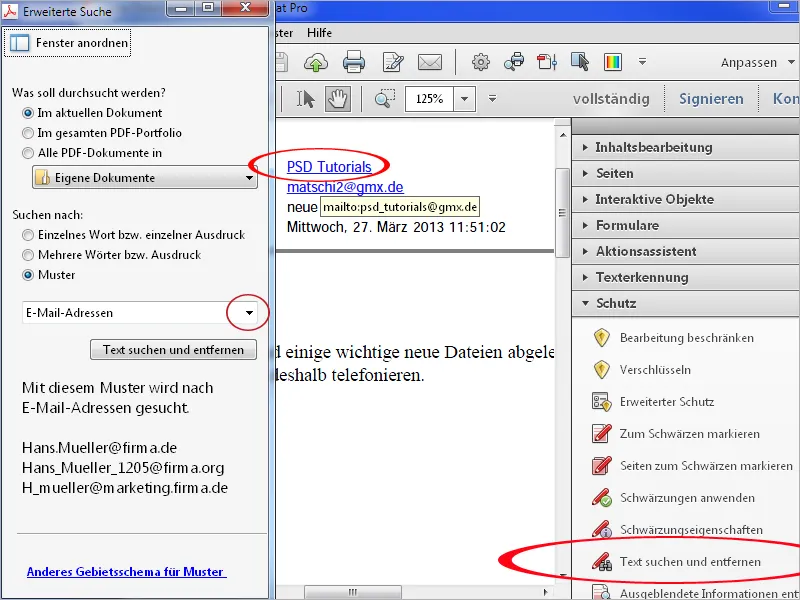Viewport: 800px width, 600px height.
Task: Click the red PDF export icon
Action: pyautogui.click(x=547, y=62)
